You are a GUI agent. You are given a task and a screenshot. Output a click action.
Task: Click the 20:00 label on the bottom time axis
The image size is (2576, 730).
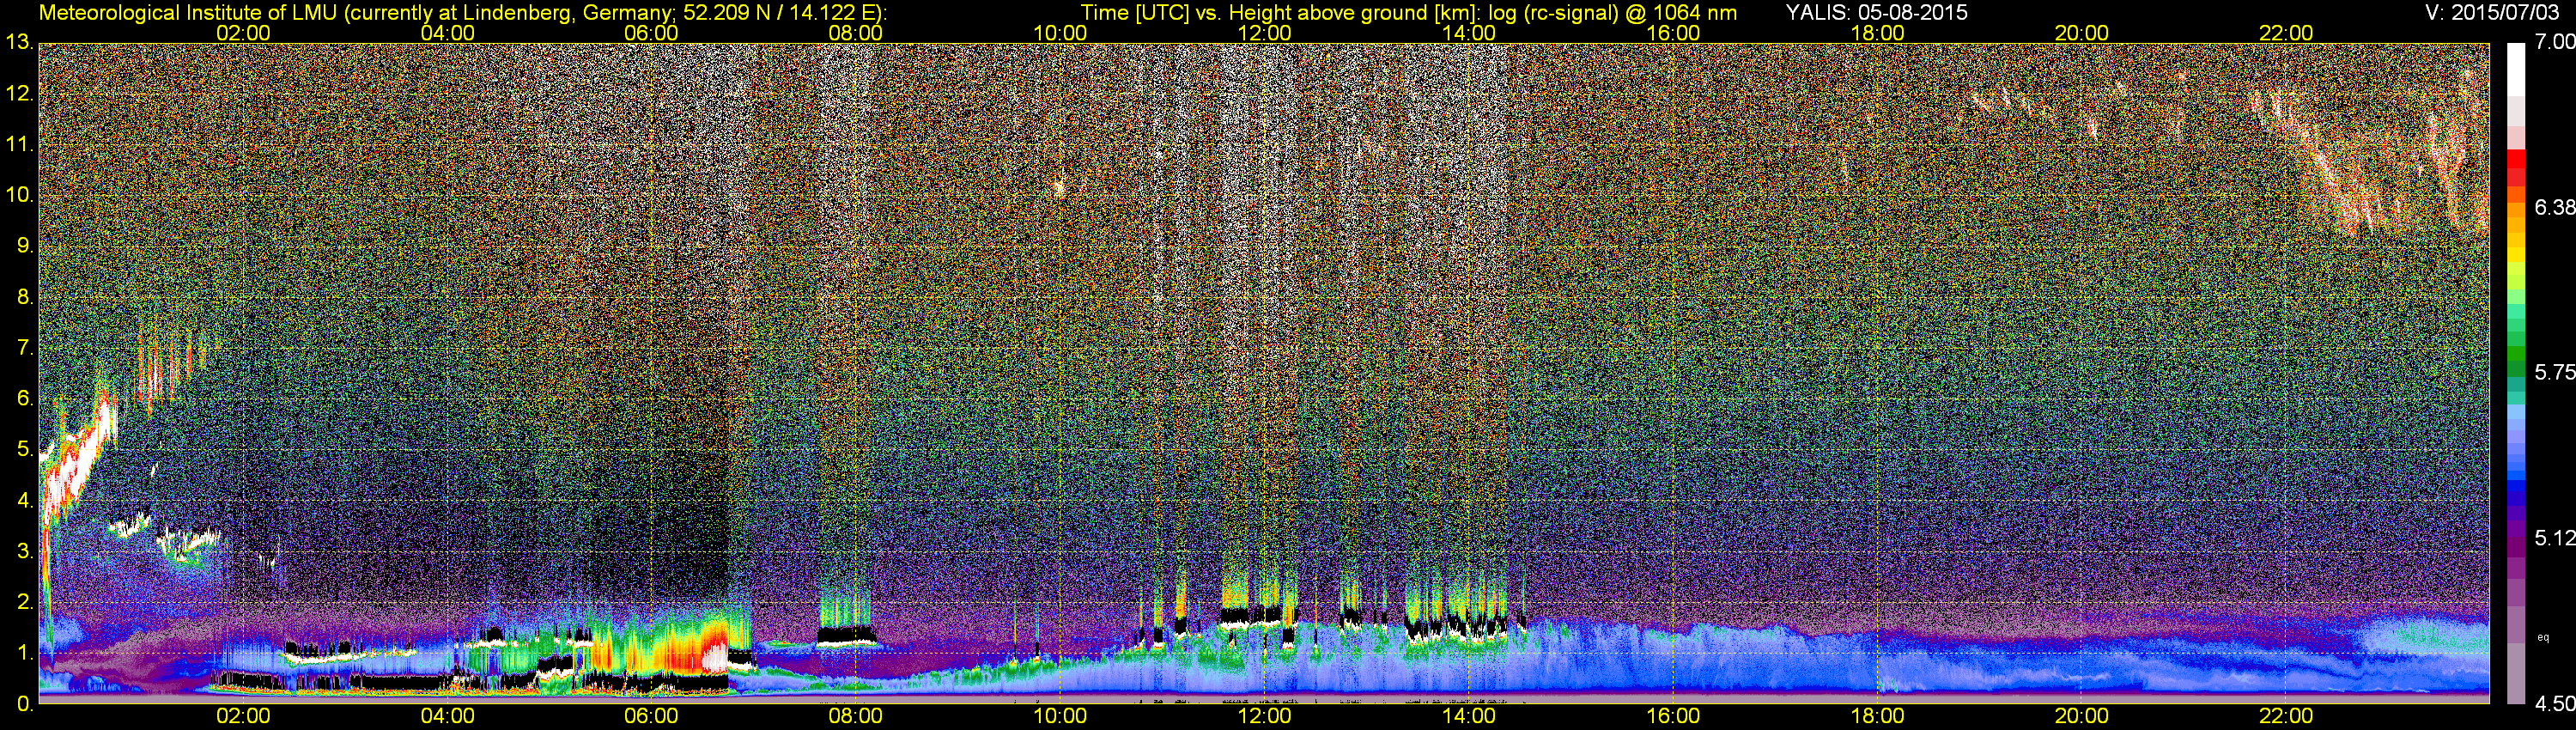[x=2082, y=717]
